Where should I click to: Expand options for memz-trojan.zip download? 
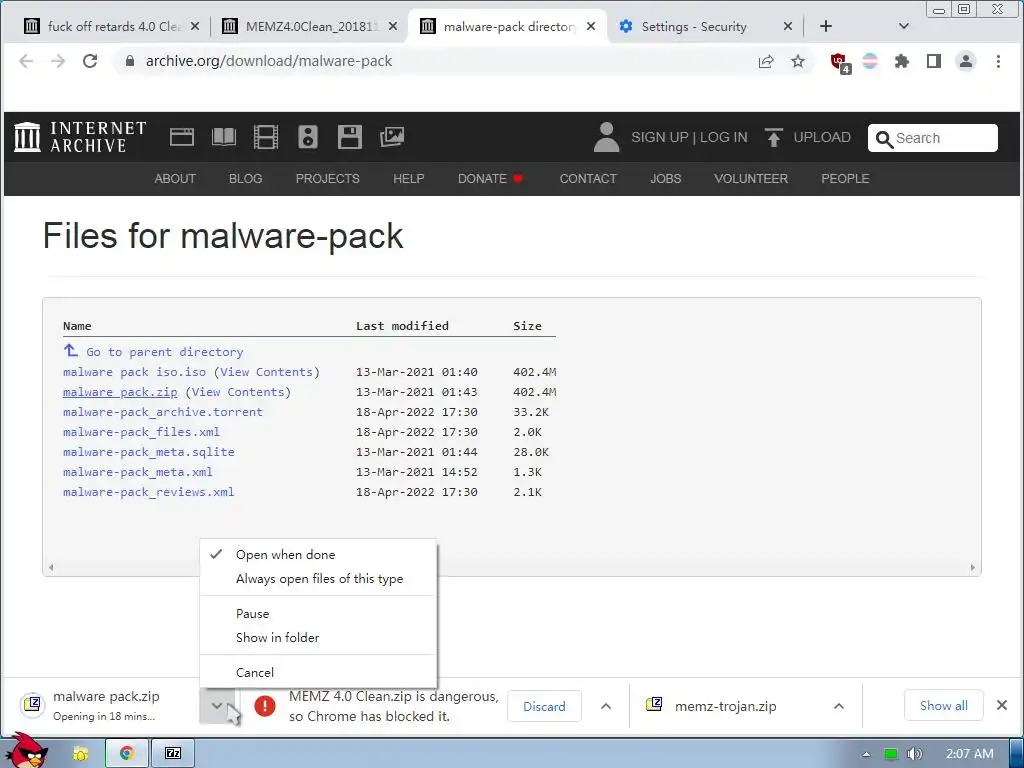click(x=839, y=706)
